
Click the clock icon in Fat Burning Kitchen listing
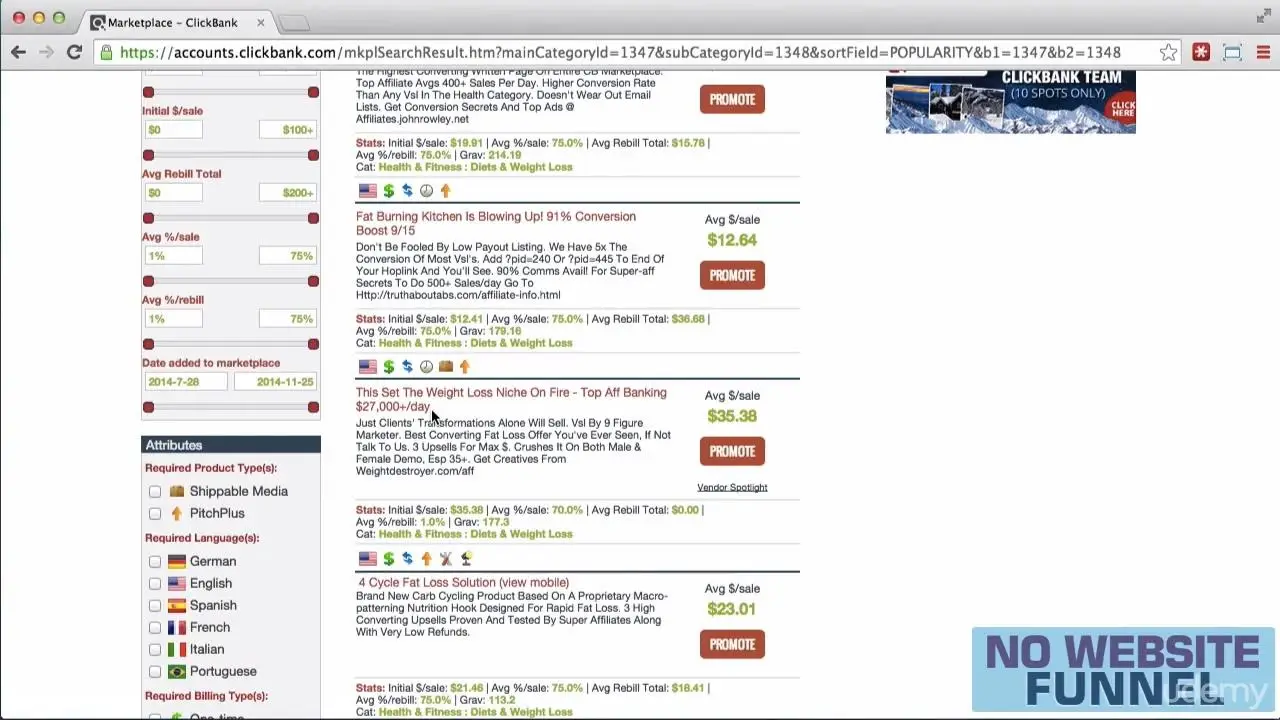coord(426,367)
